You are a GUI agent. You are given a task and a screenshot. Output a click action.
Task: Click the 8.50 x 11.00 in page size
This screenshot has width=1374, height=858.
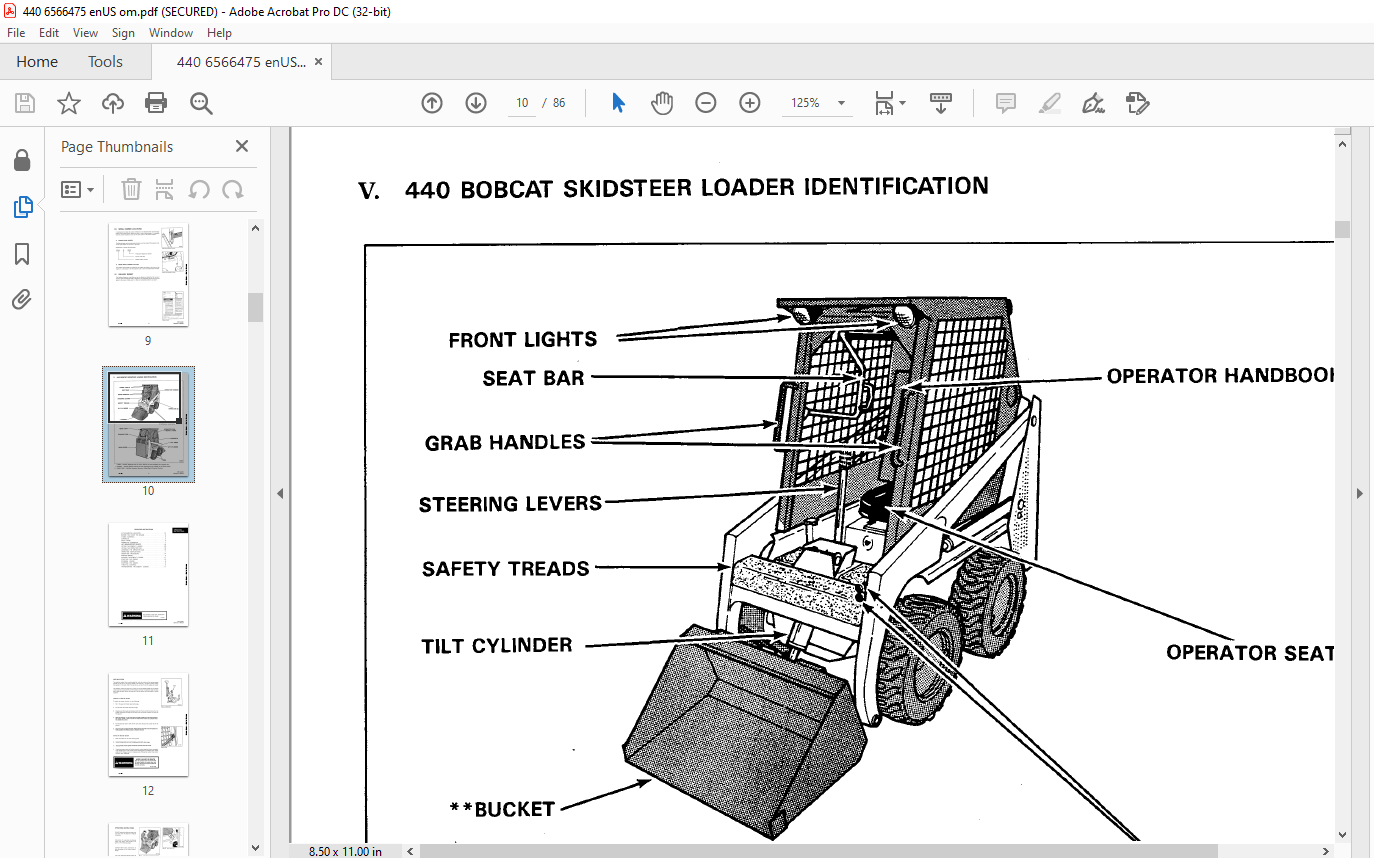point(345,851)
